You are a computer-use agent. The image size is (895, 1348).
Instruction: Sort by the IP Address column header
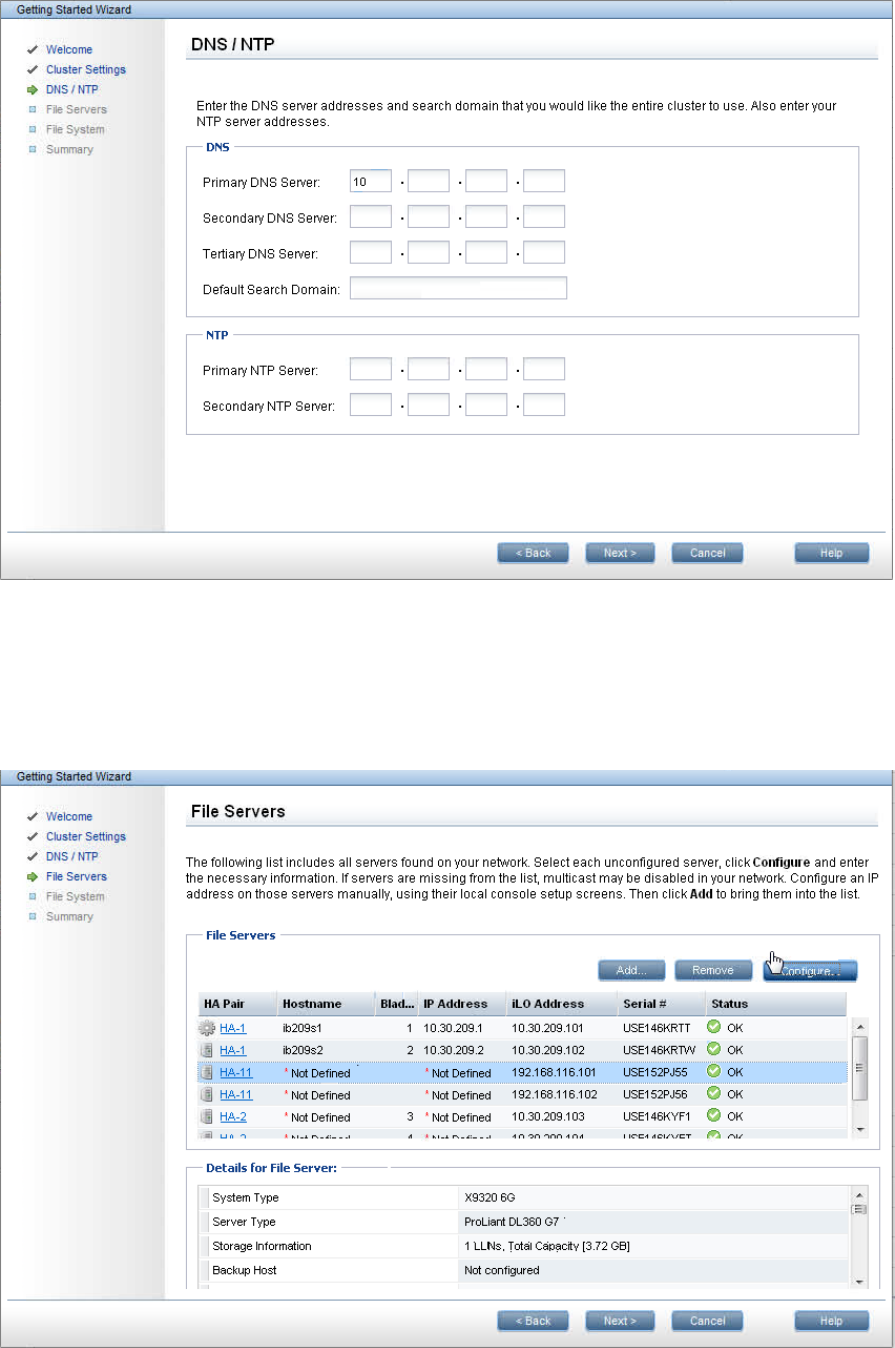tap(460, 1004)
